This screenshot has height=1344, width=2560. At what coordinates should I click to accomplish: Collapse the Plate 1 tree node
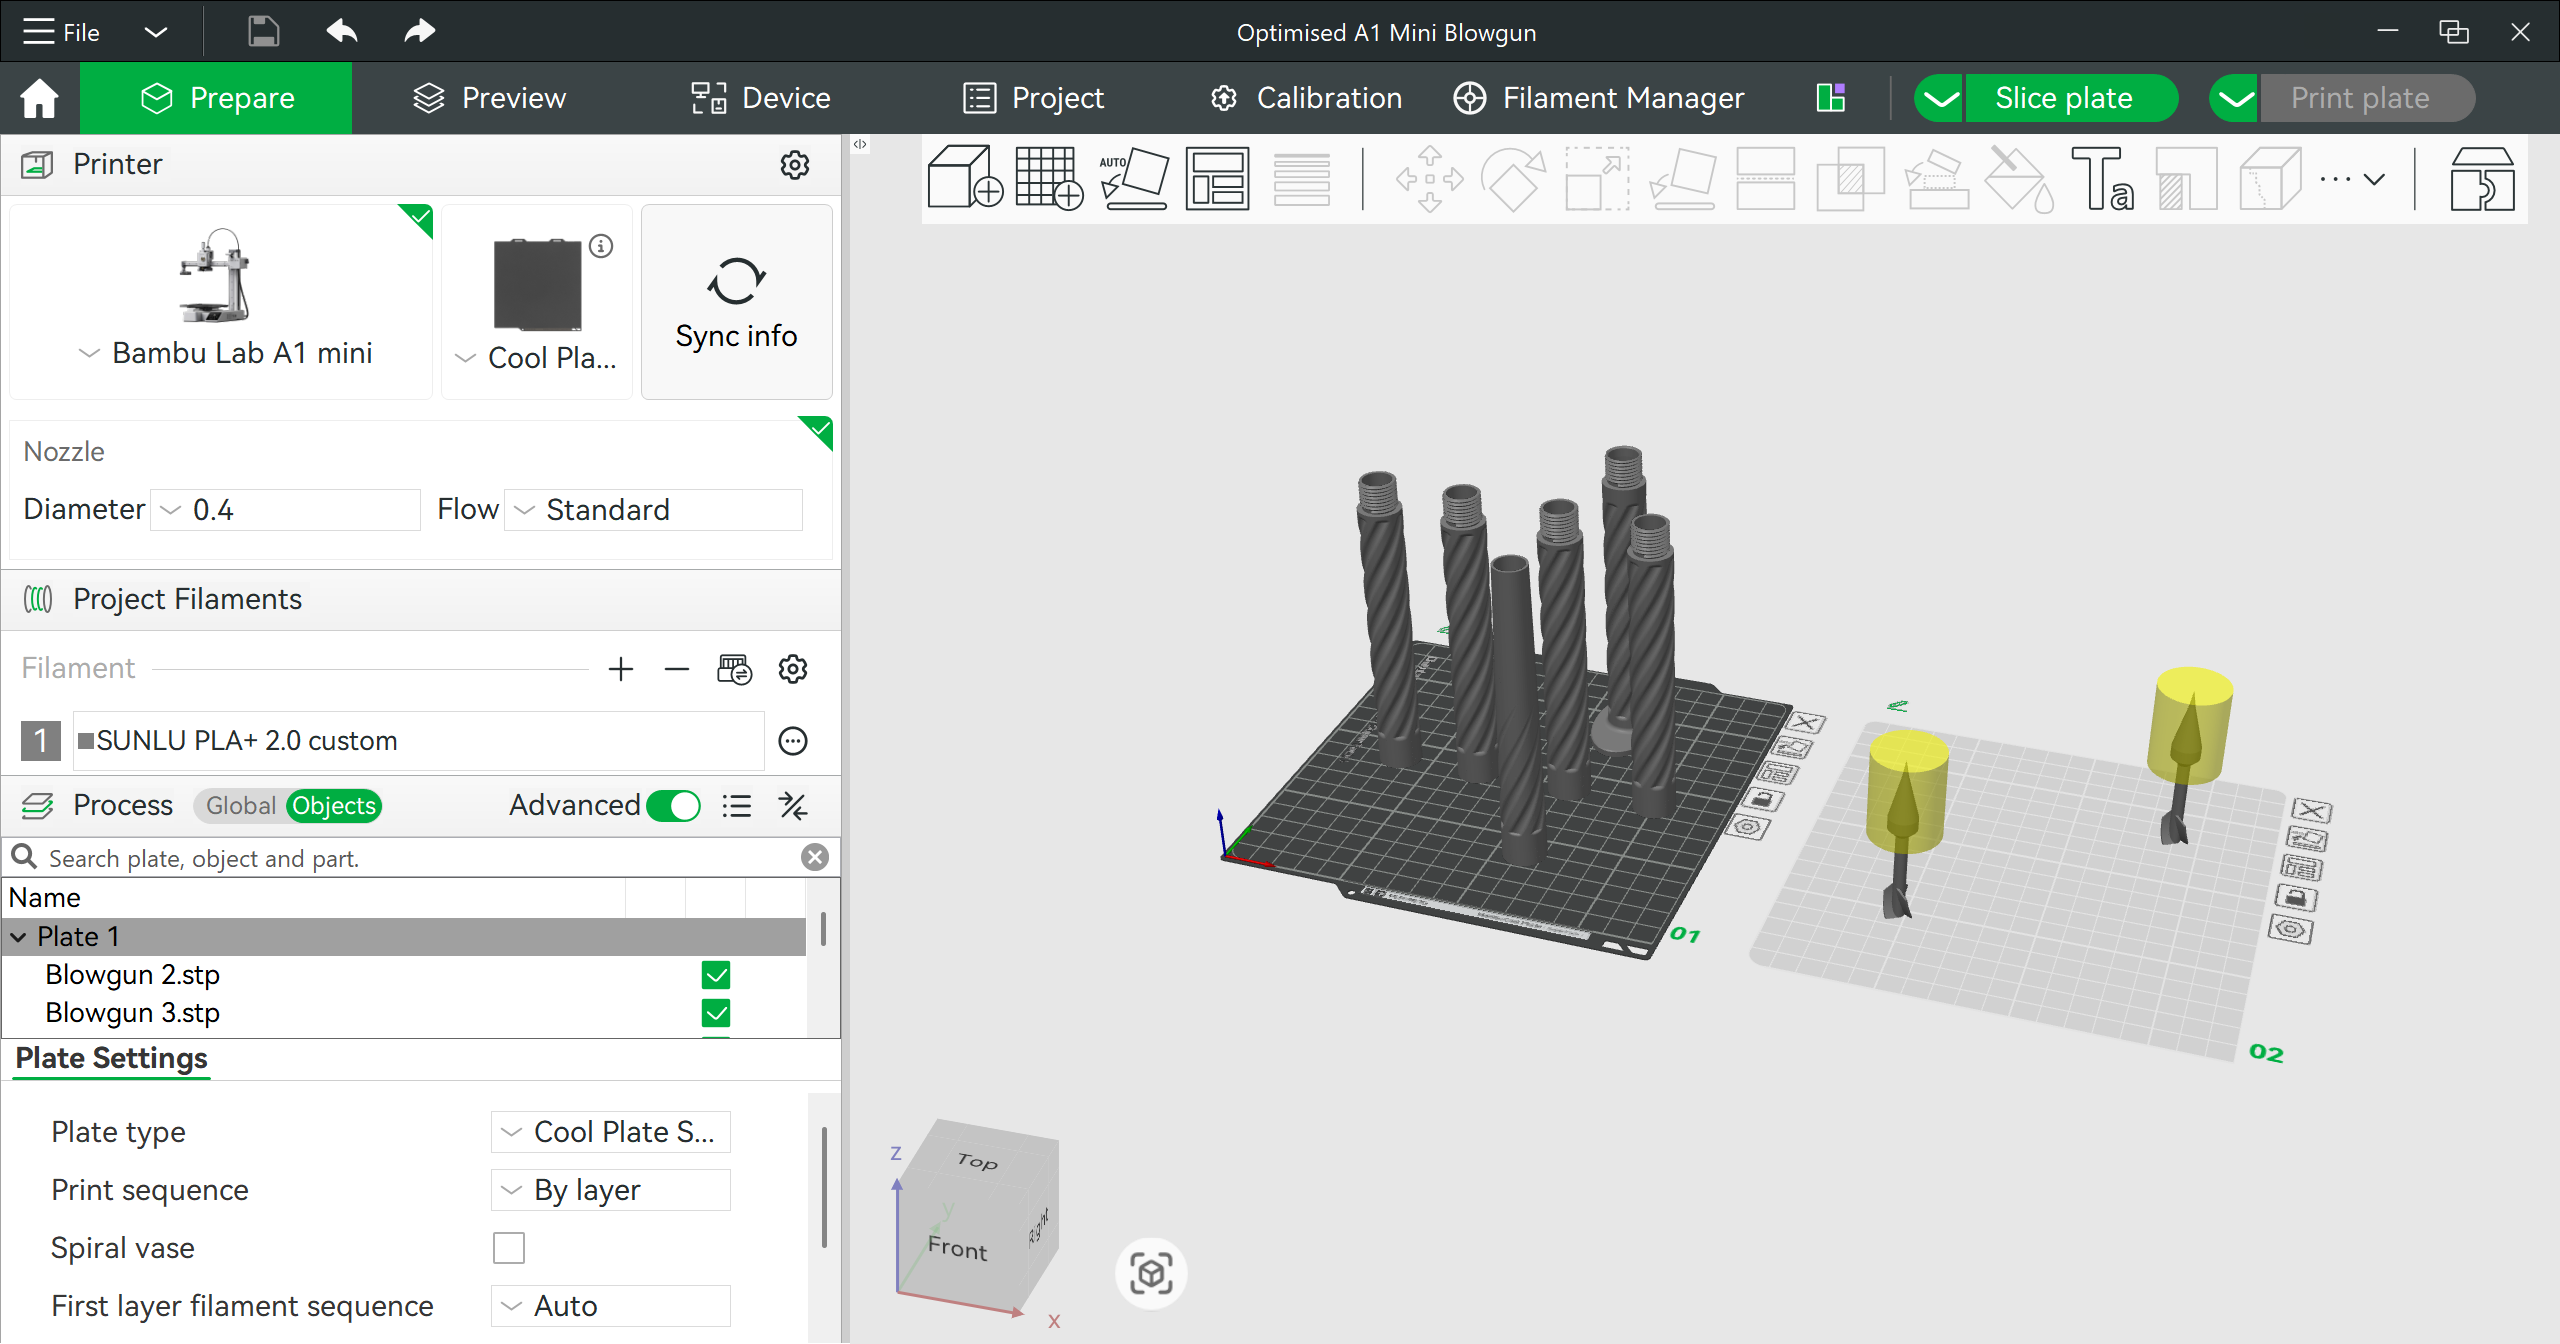pos(19,937)
